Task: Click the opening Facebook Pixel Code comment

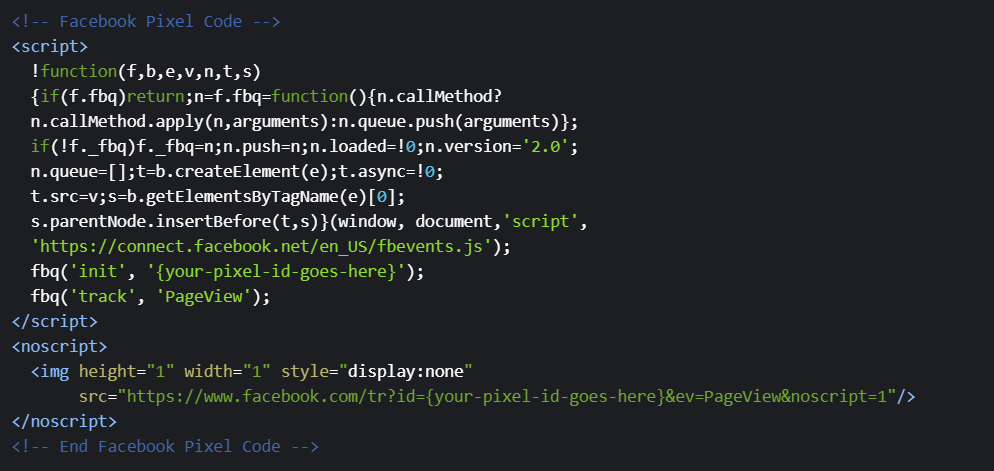Action: click(146, 21)
